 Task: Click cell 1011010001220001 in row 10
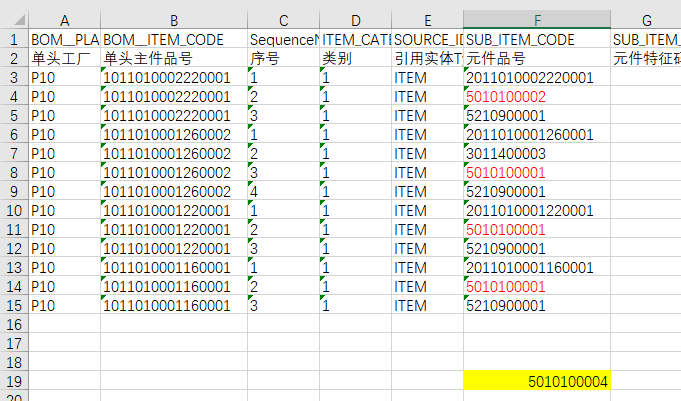coord(174,211)
